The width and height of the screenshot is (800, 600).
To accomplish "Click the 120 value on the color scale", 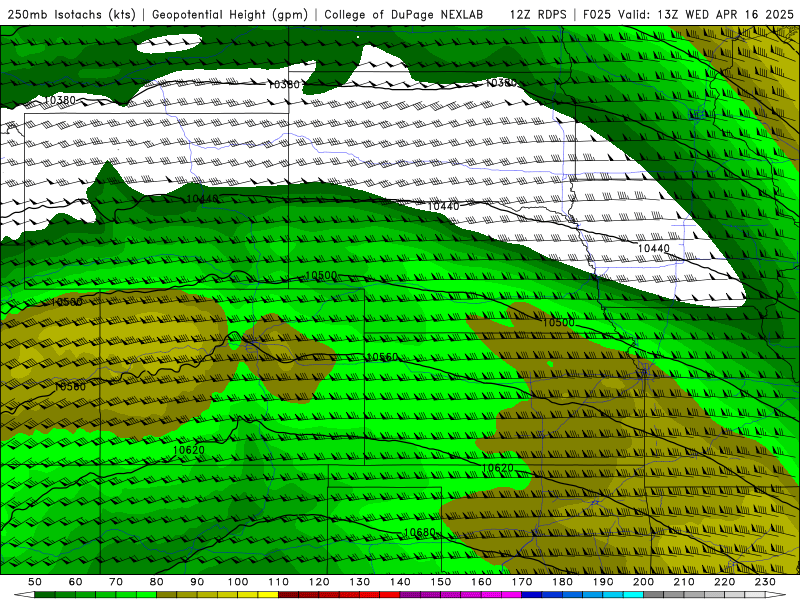I will [319, 582].
